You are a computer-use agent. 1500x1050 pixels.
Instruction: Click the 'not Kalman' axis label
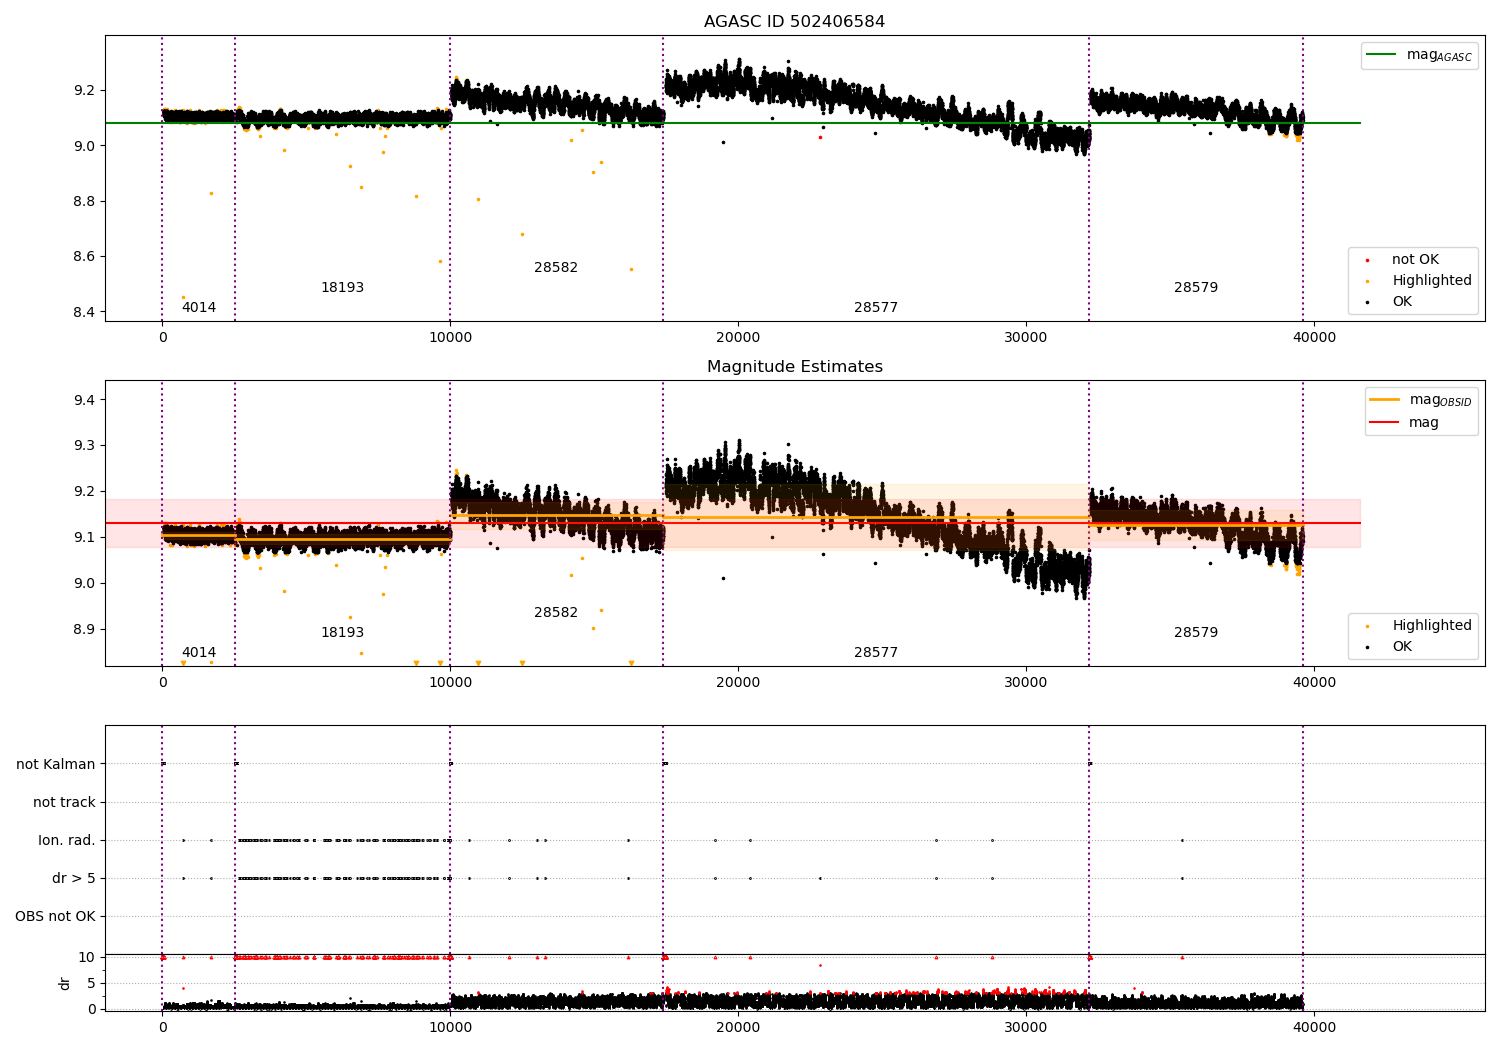(x=56, y=764)
